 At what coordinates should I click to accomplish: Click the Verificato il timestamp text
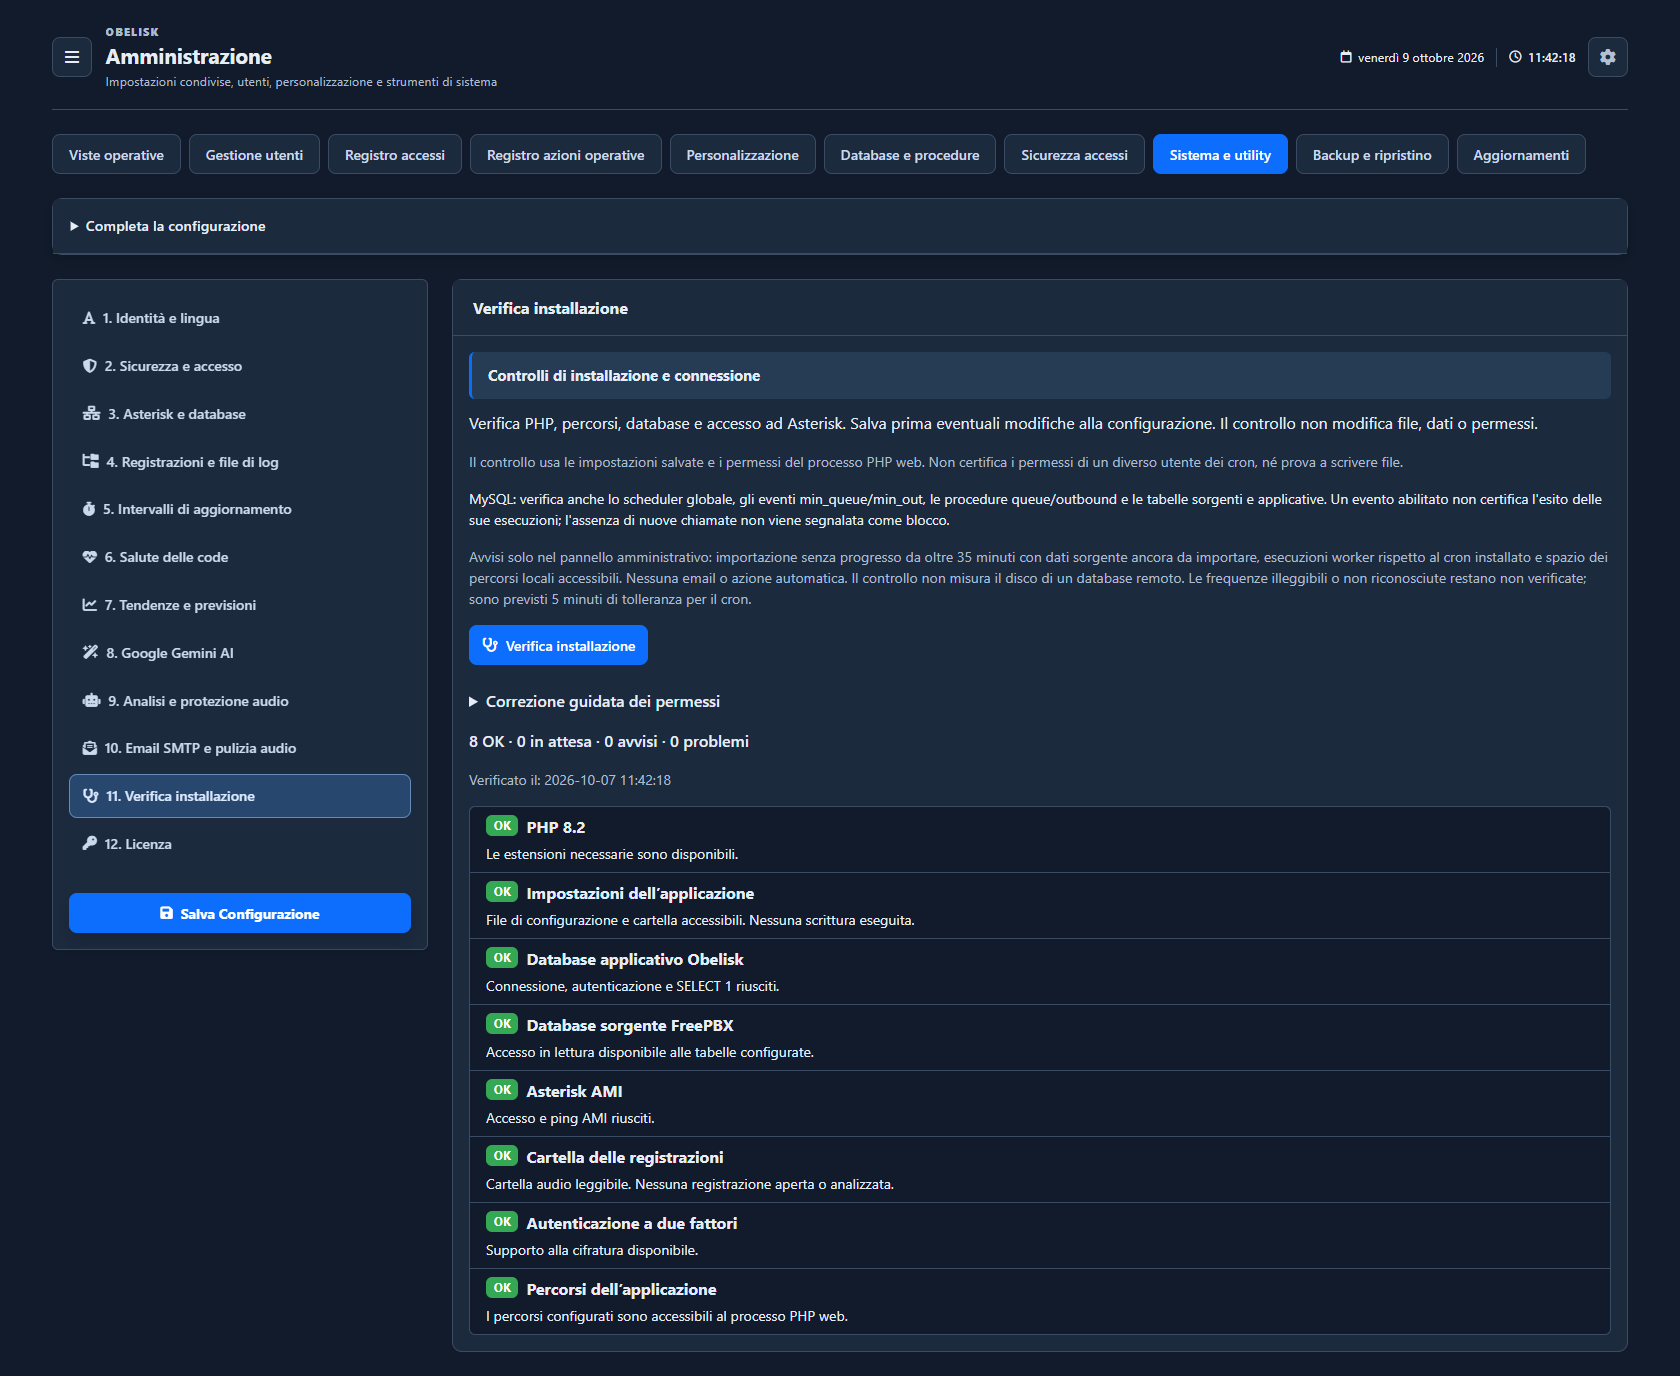pos(570,780)
